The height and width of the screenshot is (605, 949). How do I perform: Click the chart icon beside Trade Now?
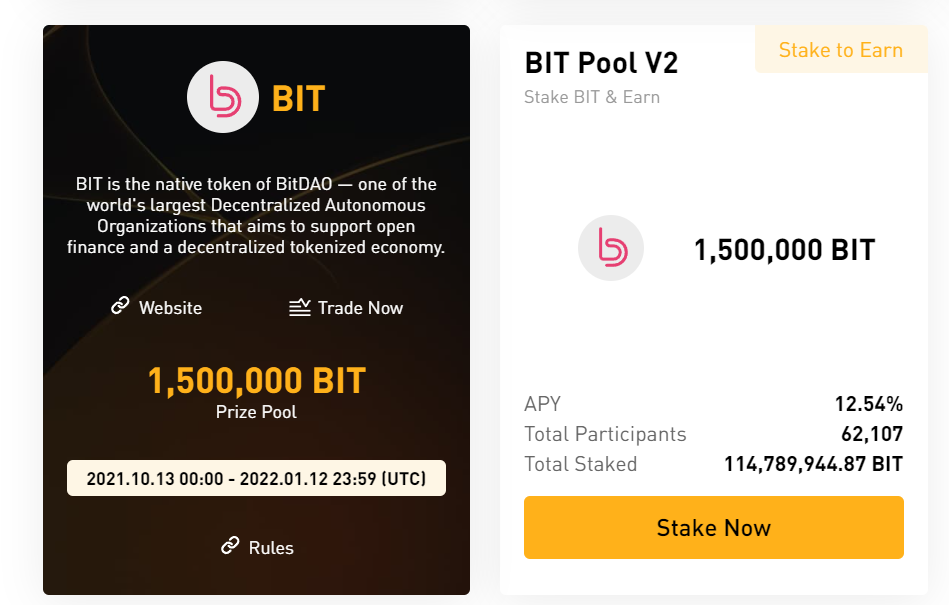pos(299,307)
